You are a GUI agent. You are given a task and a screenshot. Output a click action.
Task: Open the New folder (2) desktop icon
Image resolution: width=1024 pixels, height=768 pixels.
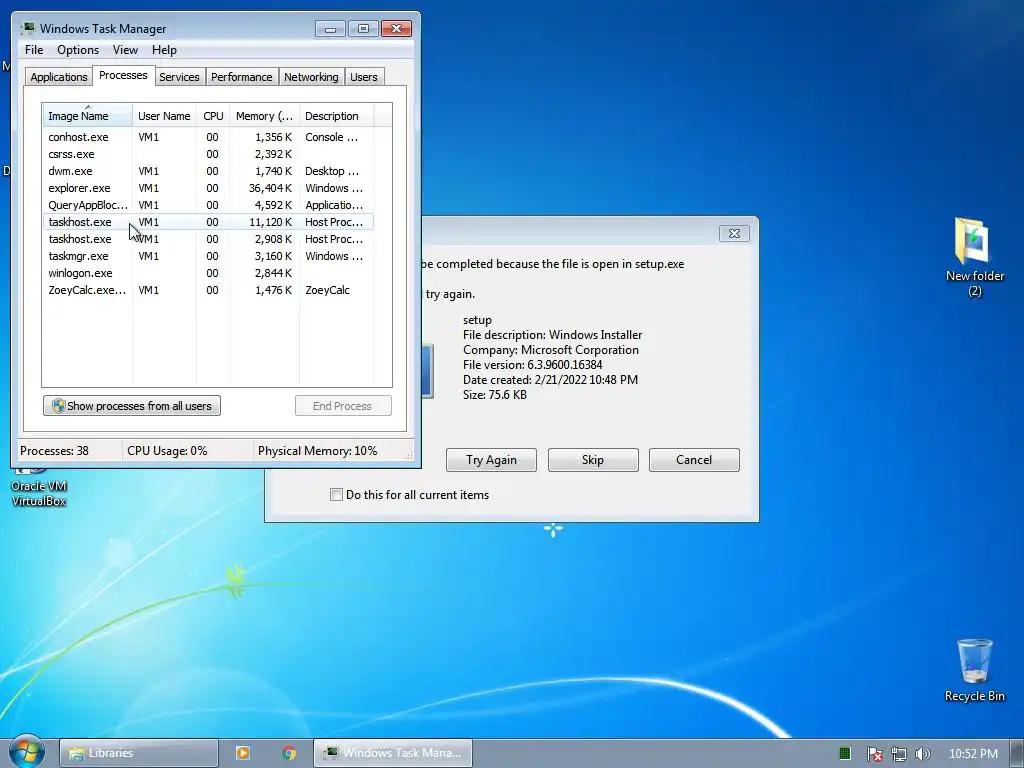pos(974,257)
